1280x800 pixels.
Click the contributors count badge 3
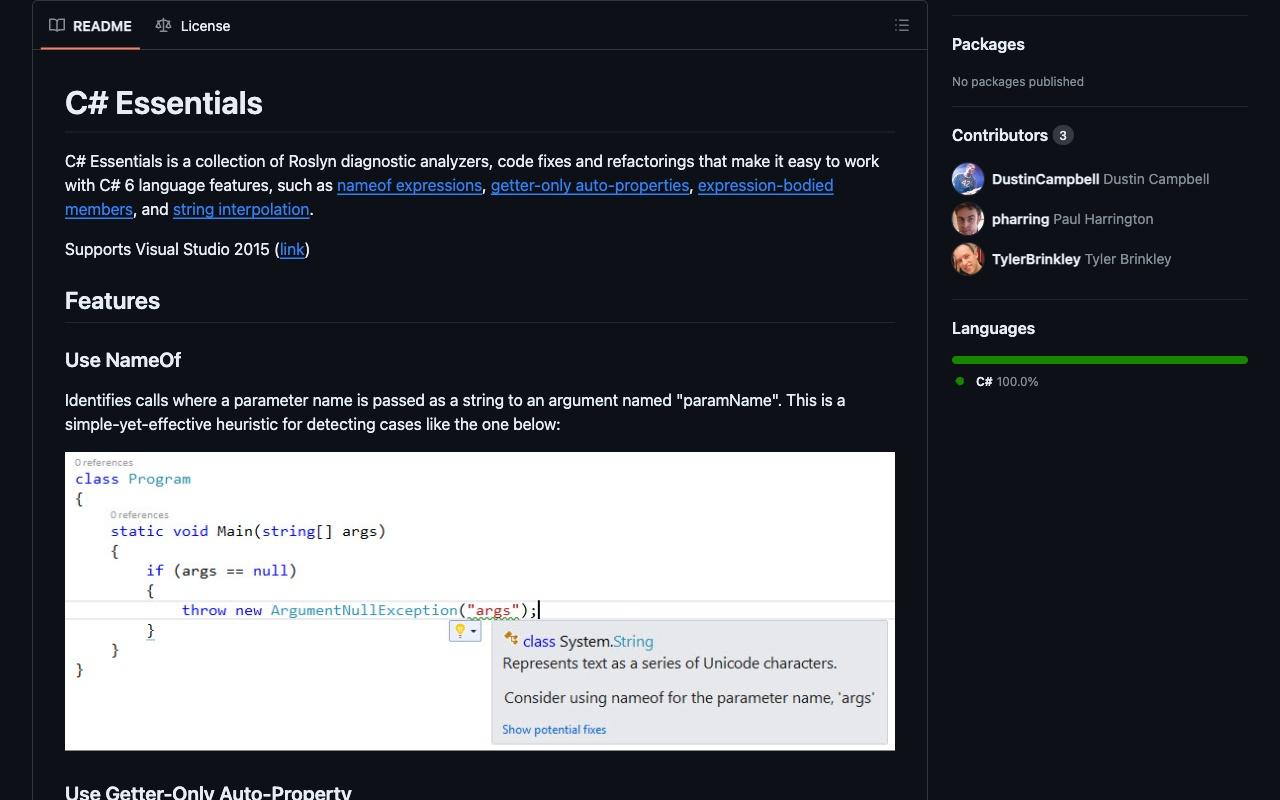[1063, 135]
